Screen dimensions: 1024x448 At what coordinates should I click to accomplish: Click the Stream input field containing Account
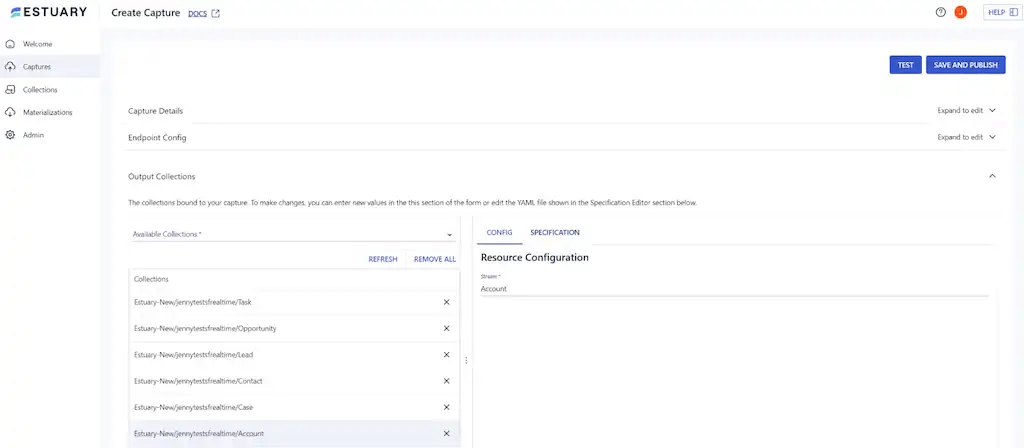pos(735,289)
